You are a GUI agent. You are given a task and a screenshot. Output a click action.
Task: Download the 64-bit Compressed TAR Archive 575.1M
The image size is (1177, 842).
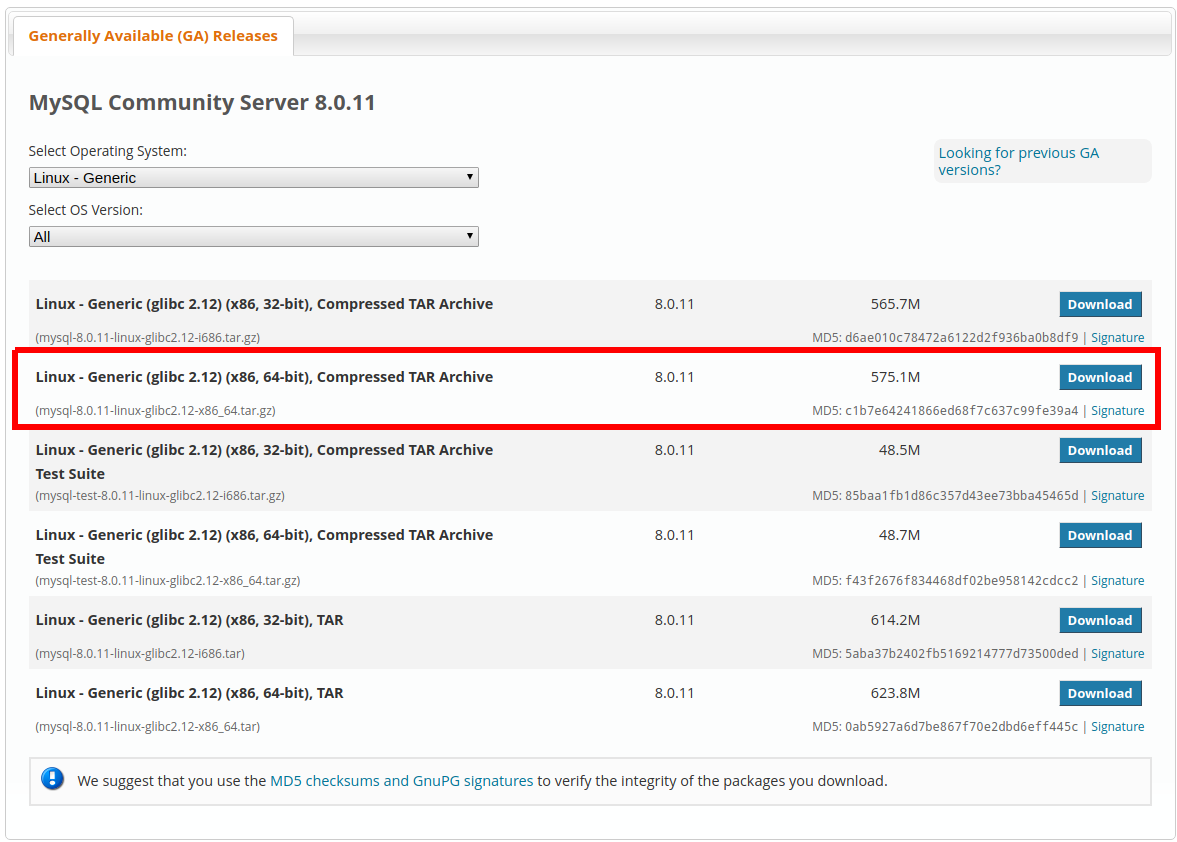(1100, 377)
